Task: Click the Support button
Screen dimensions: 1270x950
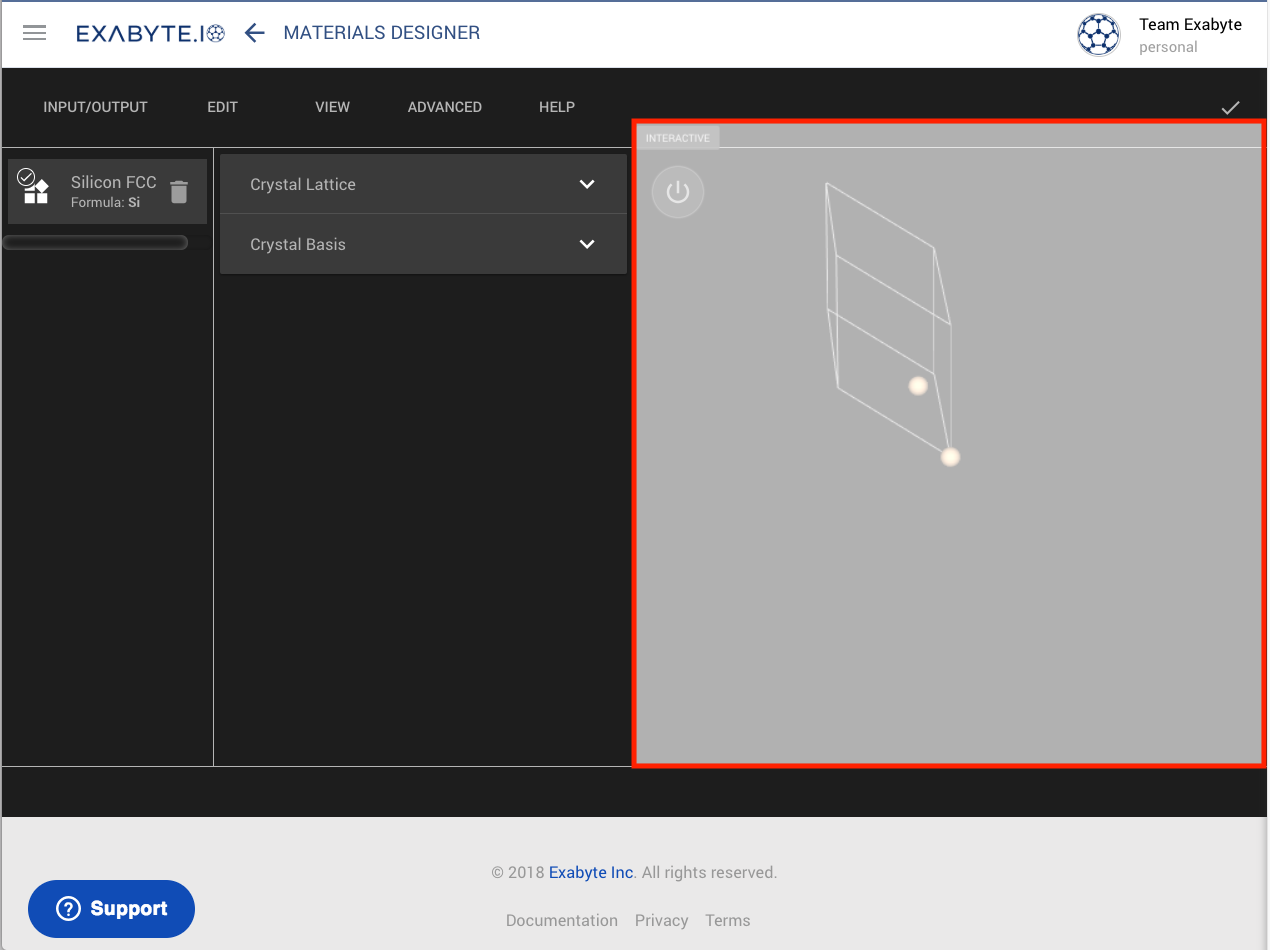Action: (111, 908)
